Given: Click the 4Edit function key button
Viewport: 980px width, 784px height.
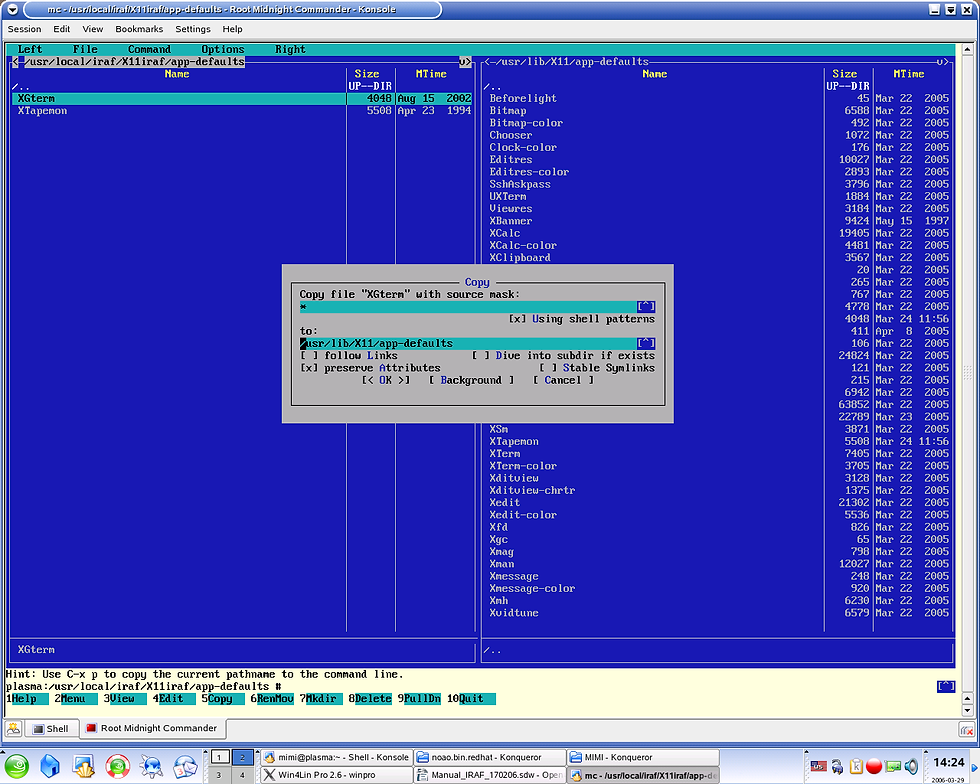Looking at the screenshot, I should (x=174, y=699).
